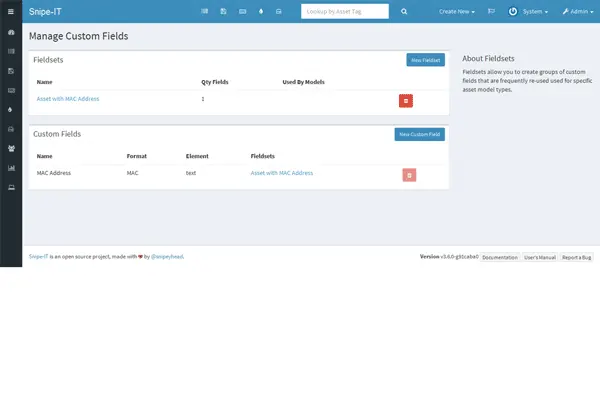Open the Asset with MAC Address fieldset link
Screen dimensions: 600x400
coord(68,99)
